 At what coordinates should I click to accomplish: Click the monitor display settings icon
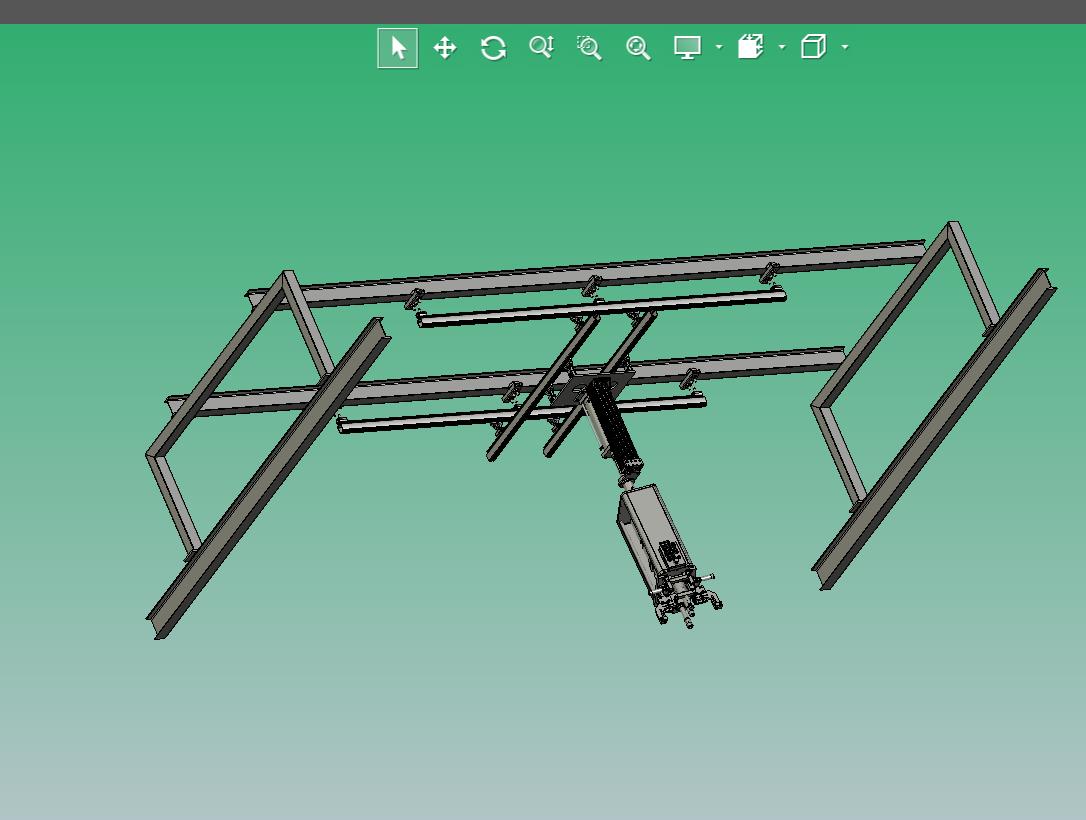(x=688, y=48)
